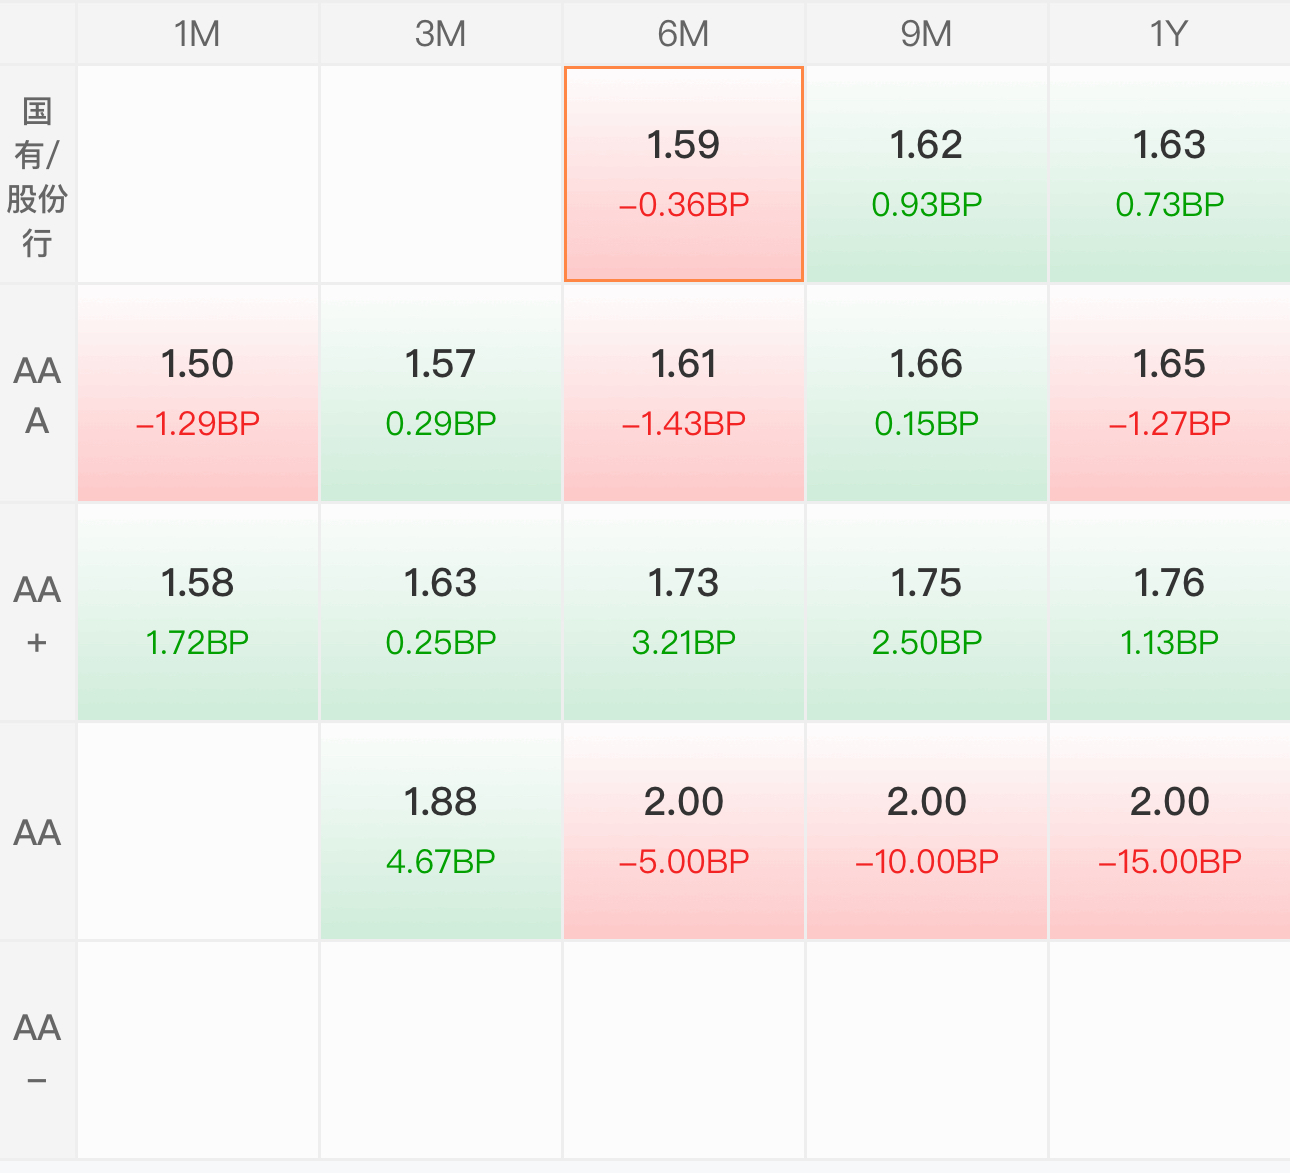1290x1173 pixels.
Task: Choose the 1.76 cell with 1.13BP
Action: click(1169, 612)
